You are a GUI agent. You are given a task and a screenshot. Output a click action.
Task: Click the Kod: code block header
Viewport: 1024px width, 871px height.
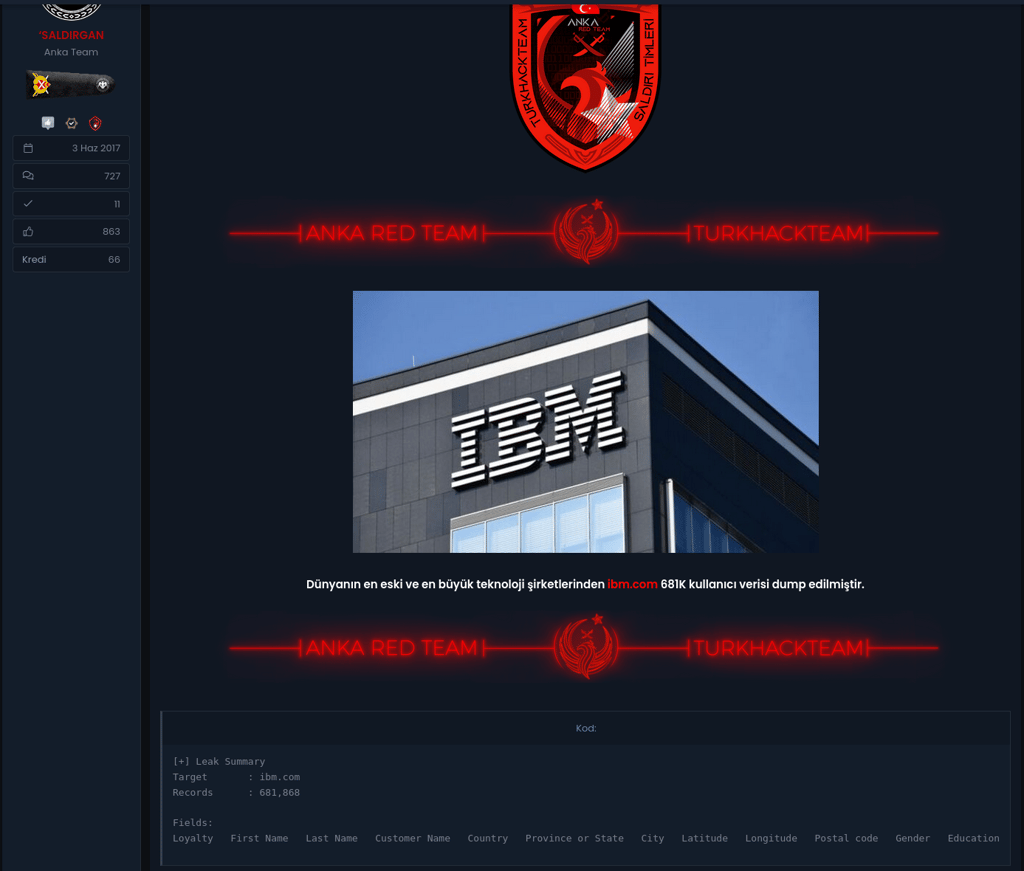586,729
